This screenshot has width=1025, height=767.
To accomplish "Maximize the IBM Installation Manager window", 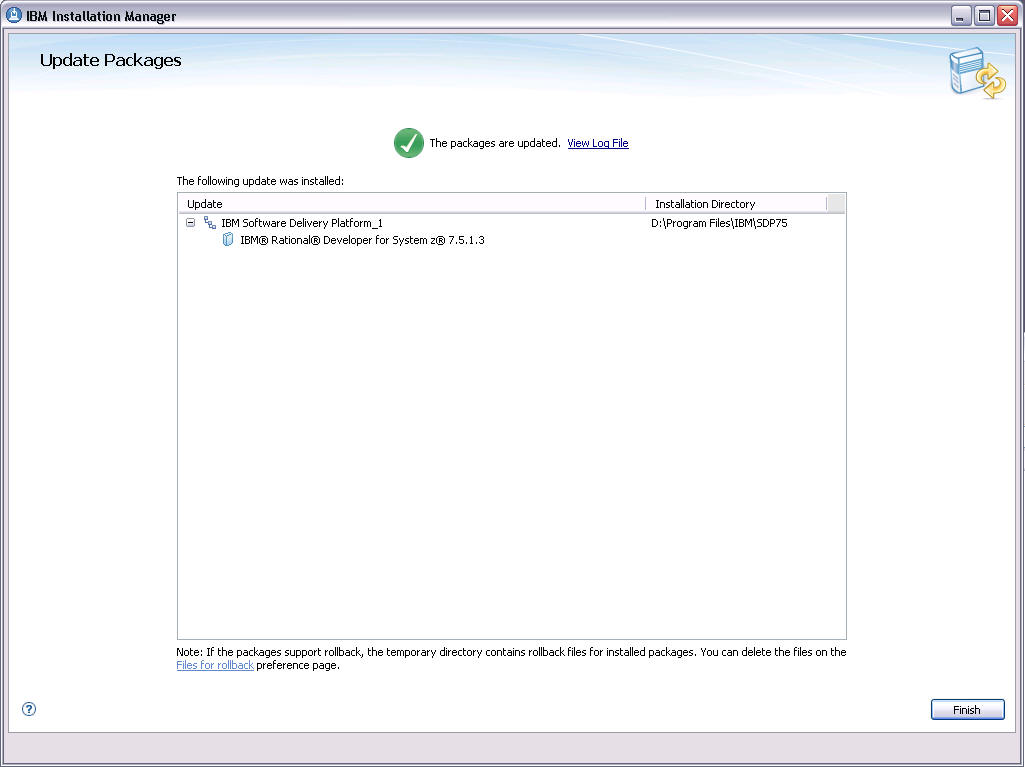I will point(984,16).
